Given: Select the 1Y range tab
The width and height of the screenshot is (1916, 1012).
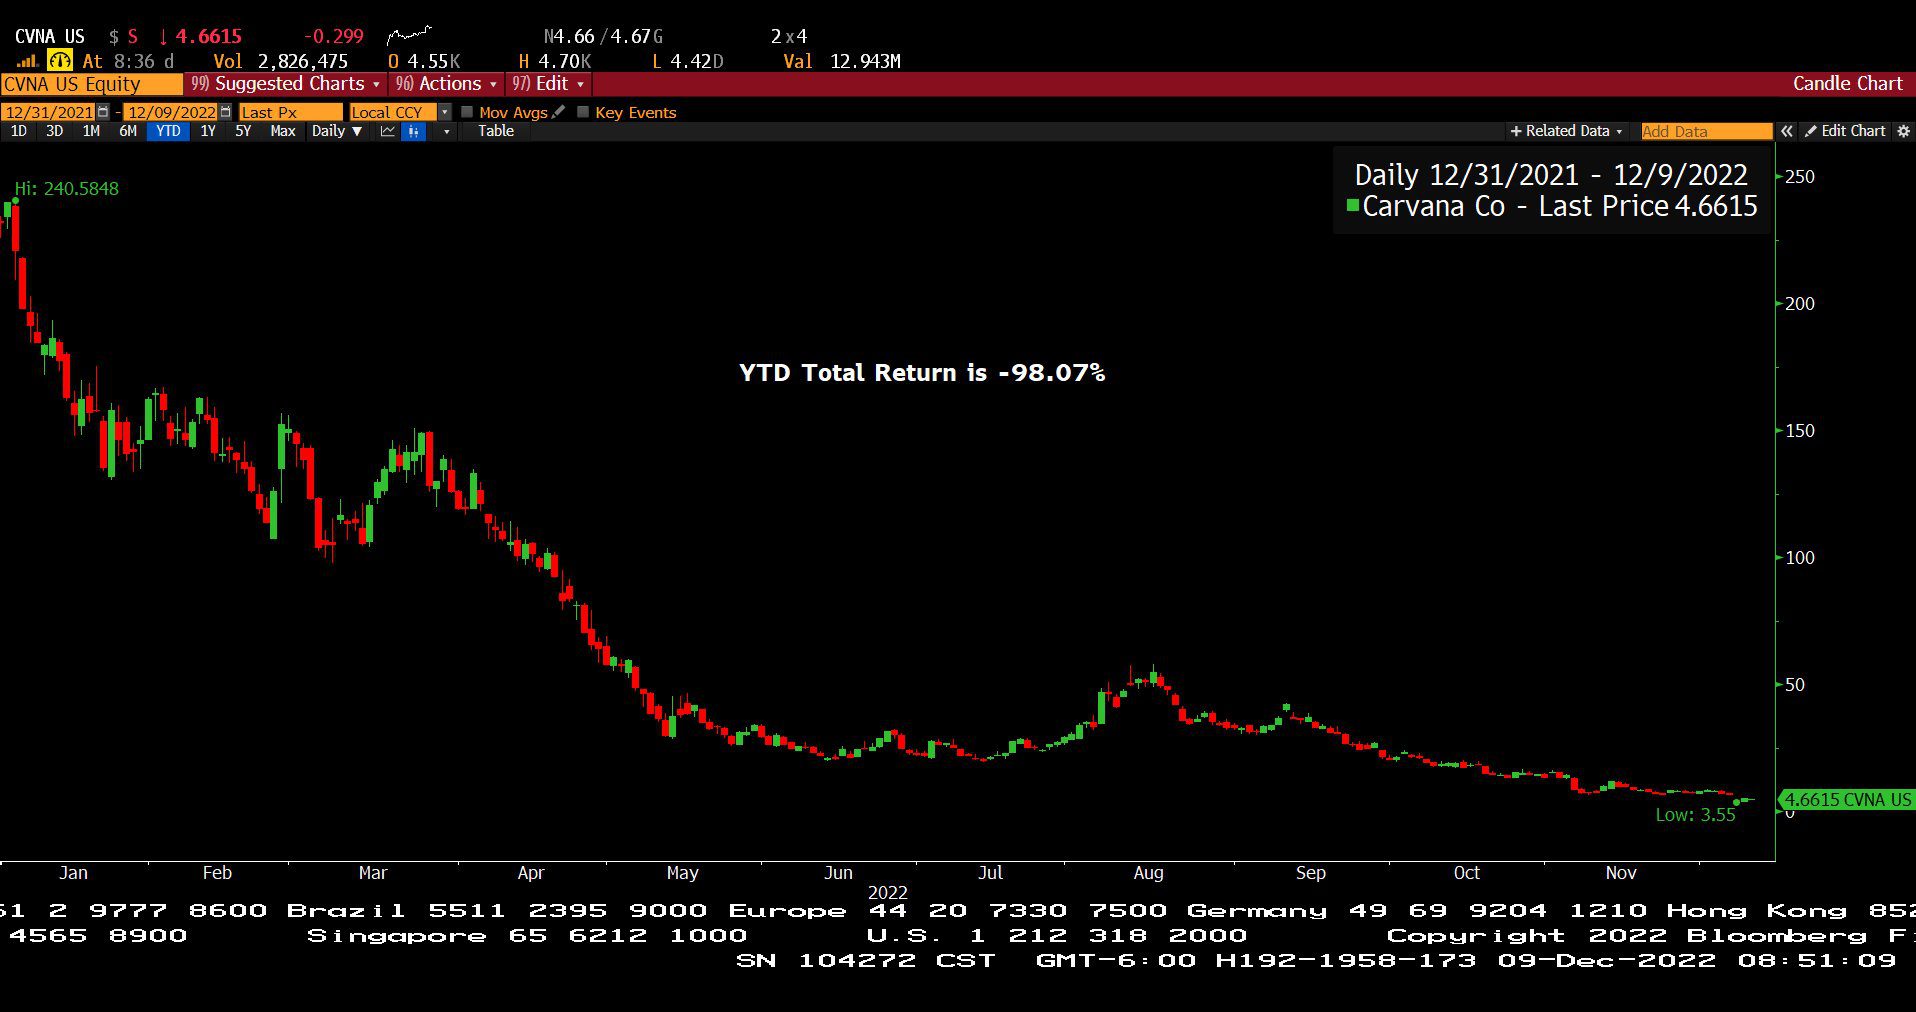Looking at the screenshot, I should 208,131.
